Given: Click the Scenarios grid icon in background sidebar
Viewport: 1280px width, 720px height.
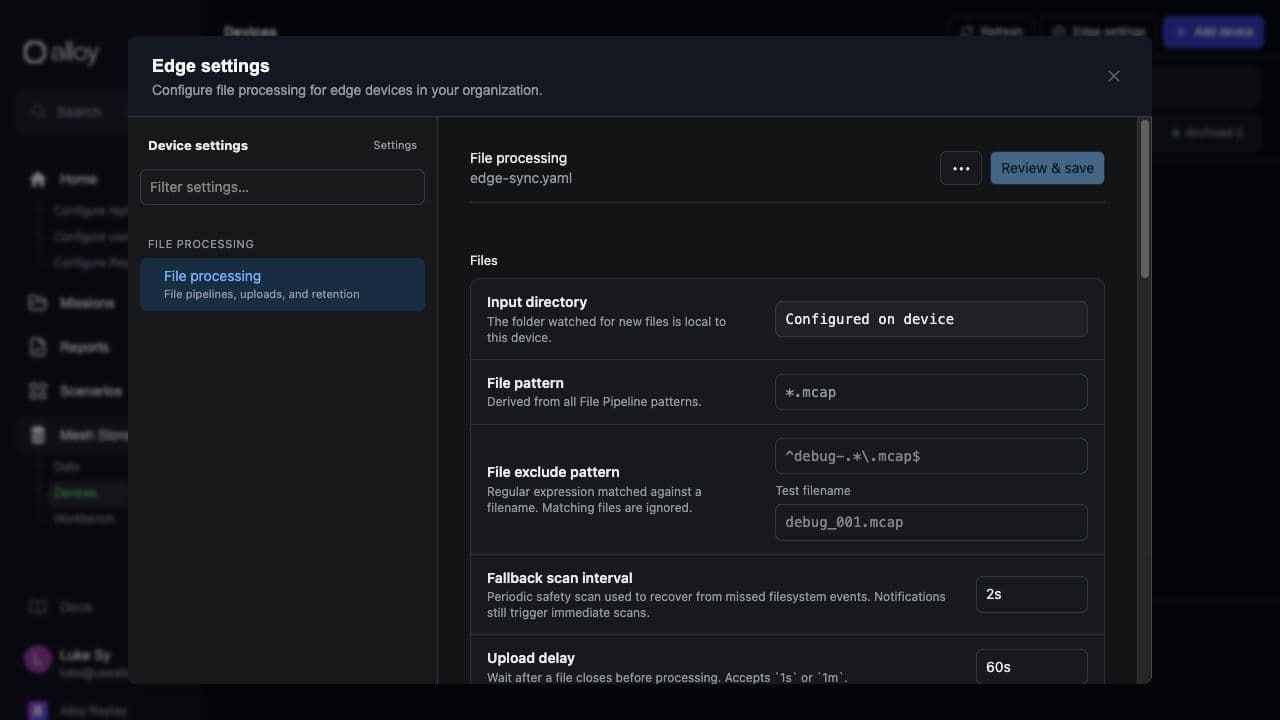Looking at the screenshot, I should tap(38, 391).
